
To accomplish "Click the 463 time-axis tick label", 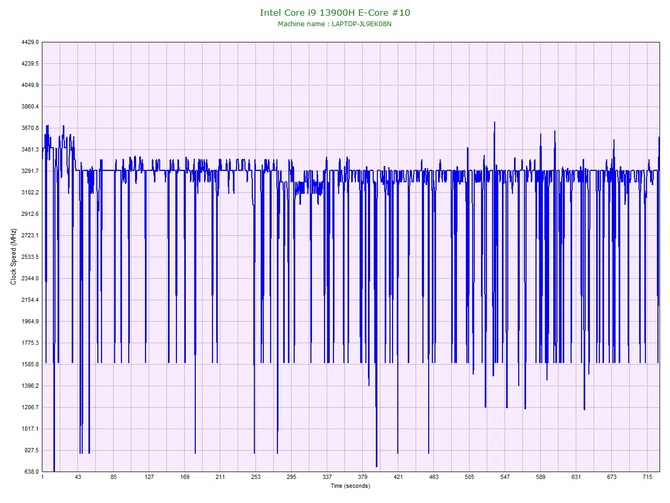I will [x=434, y=477].
